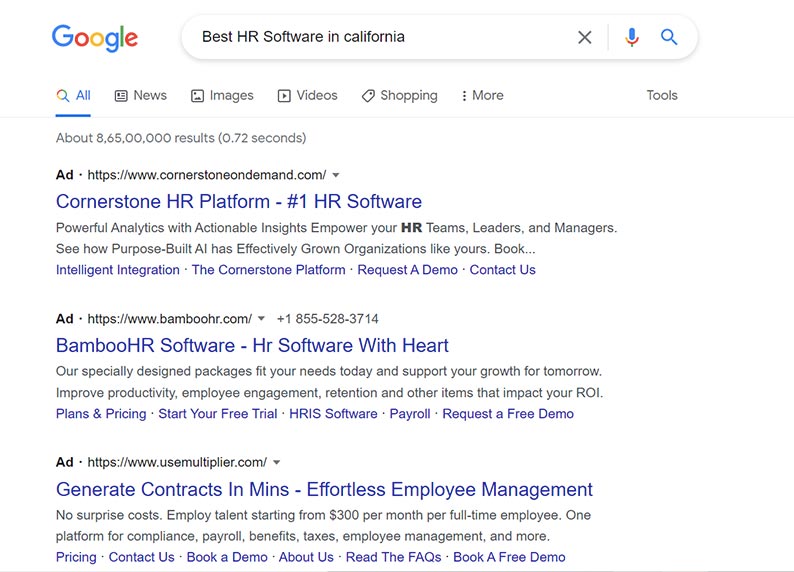Image resolution: width=794 pixels, height=572 pixels.
Task: Open the Tools options
Action: [662, 95]
